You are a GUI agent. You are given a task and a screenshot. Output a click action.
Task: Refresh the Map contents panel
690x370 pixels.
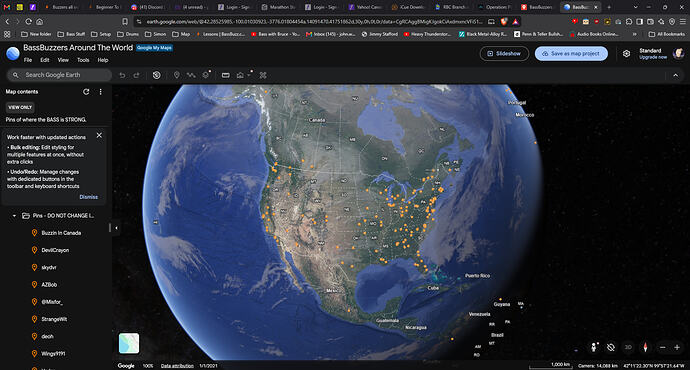tap(86, 92)
